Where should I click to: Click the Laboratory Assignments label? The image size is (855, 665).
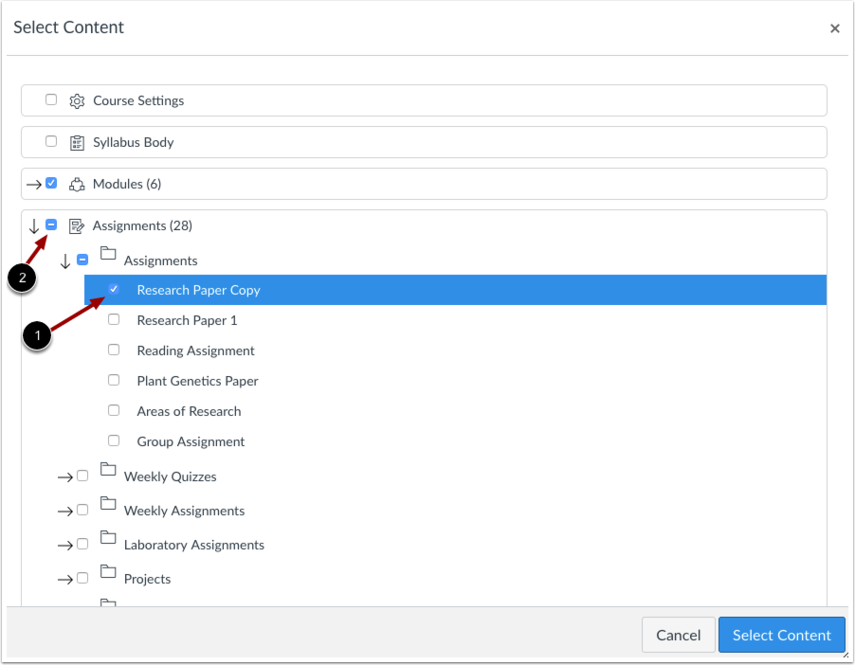tap(194, 545)
